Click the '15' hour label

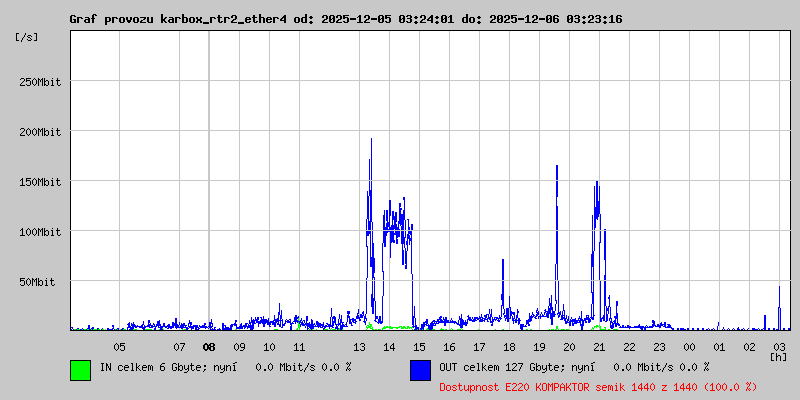click(x=419, y=347)
